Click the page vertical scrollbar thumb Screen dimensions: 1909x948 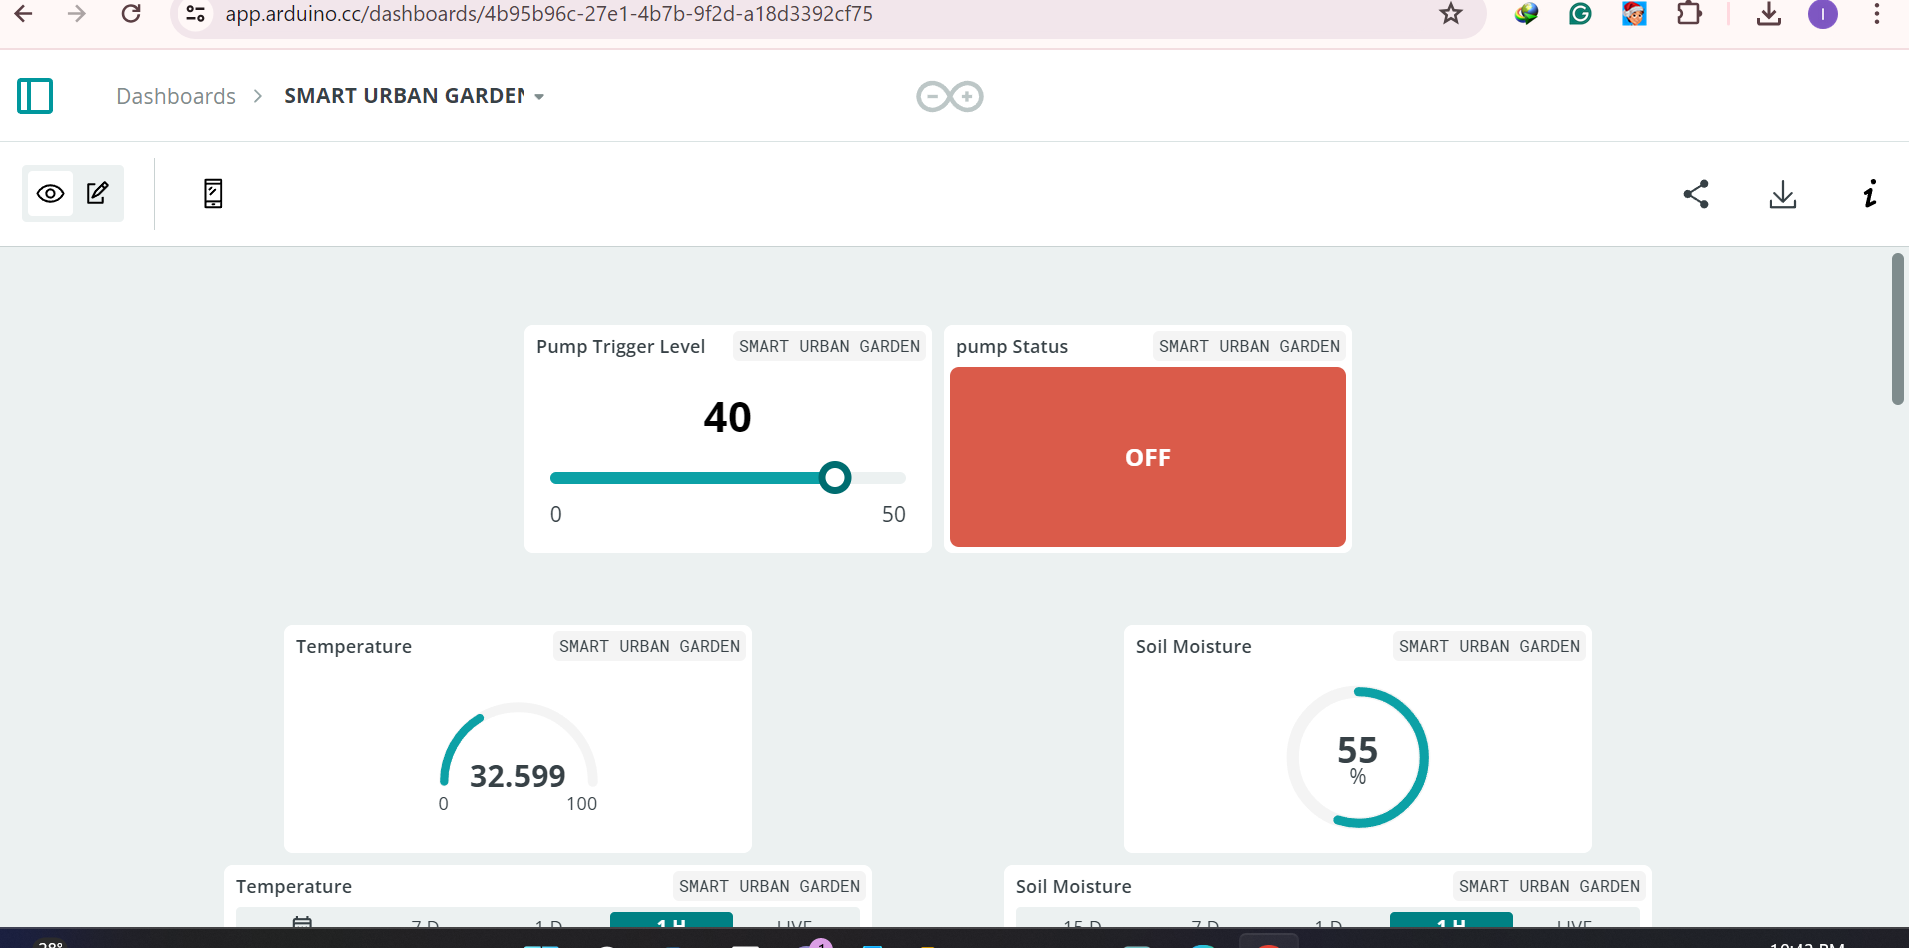[1897, 329]
